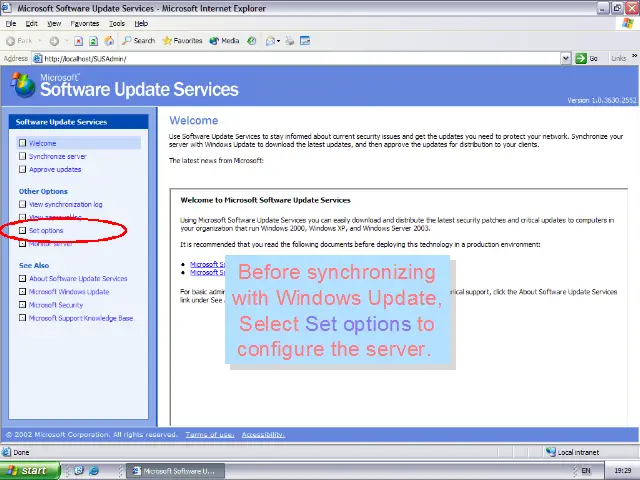Open Microsoft Support Knowledge Base link
Image resolution: width=640 pixels, height=480 pixels.
[81, 318]
